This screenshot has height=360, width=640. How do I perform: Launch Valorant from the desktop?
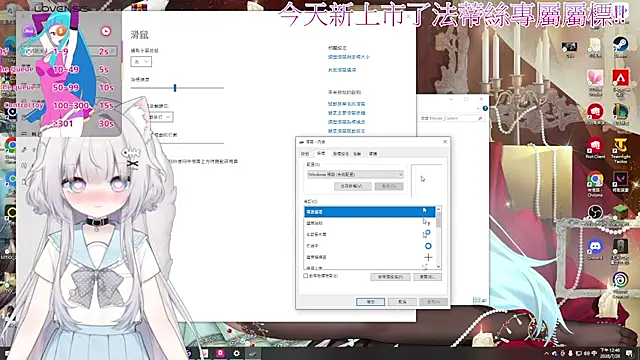(x=620, y=181)
